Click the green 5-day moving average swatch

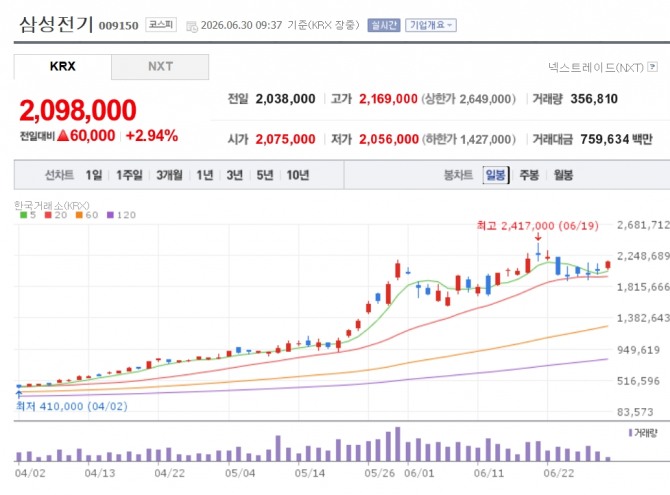24,215
